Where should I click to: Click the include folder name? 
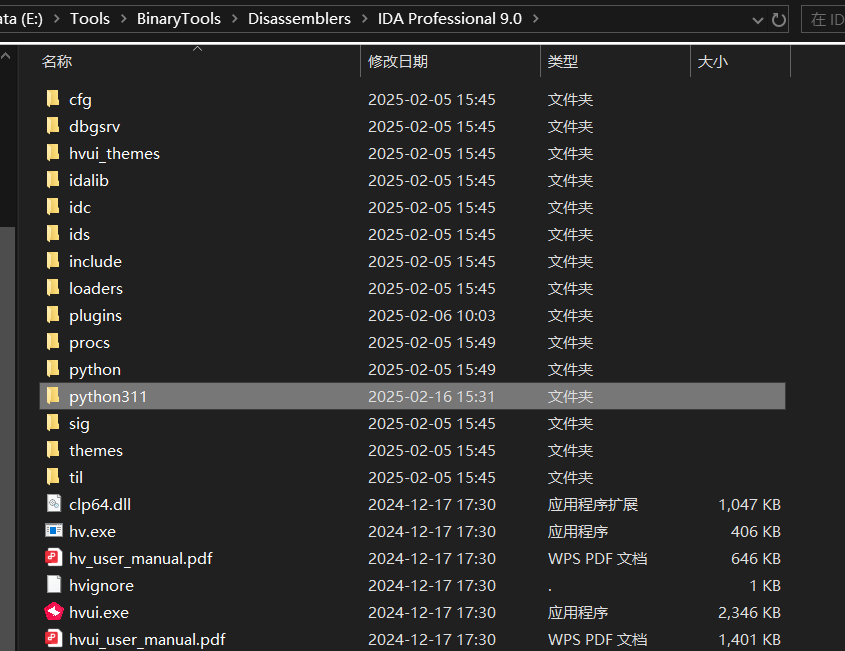[x=95, y=261]
